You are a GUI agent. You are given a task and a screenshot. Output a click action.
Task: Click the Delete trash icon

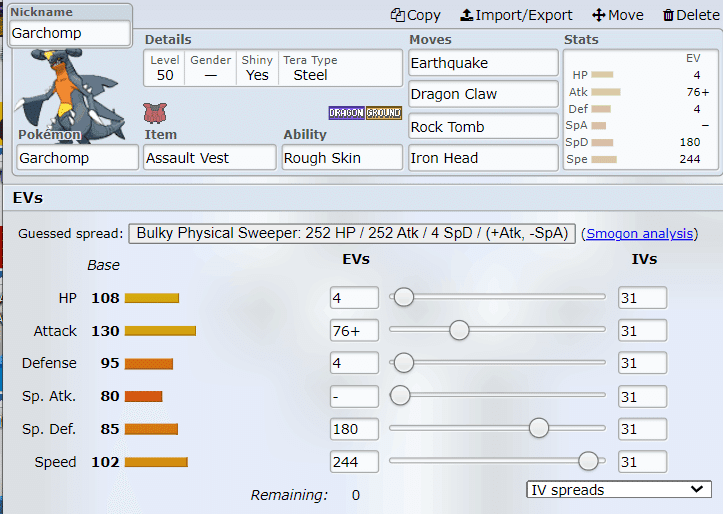tap(668, 15)
